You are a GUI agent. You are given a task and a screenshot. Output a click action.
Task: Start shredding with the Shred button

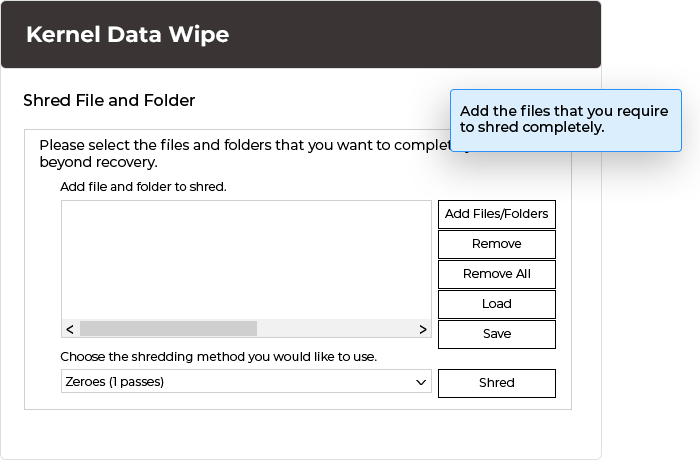496,383
